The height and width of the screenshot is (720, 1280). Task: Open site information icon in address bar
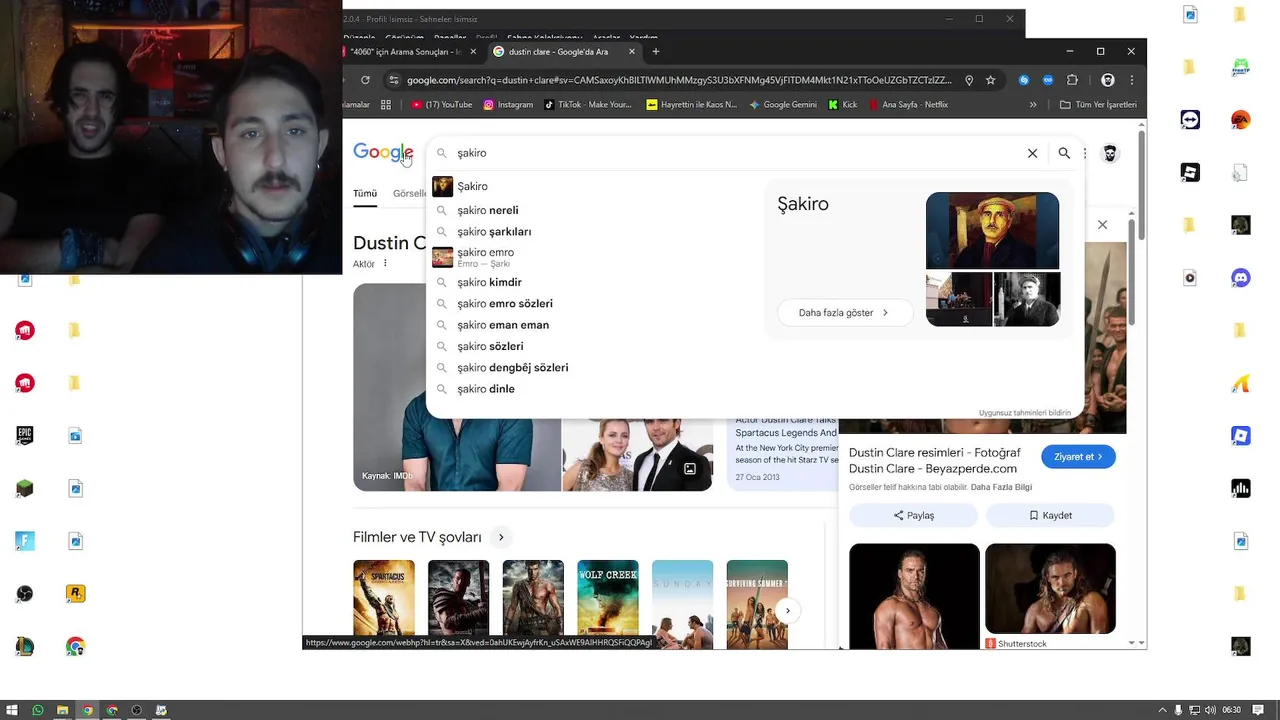[394, 80]
